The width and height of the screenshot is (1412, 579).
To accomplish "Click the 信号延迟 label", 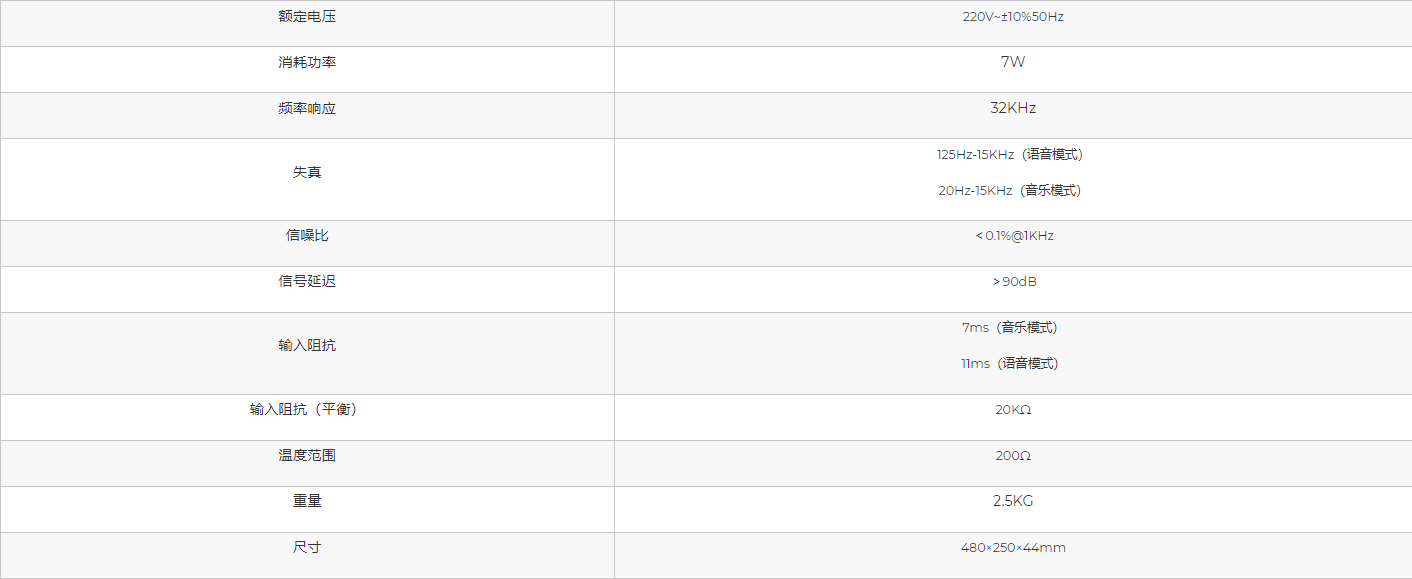I will click(307, 282).
